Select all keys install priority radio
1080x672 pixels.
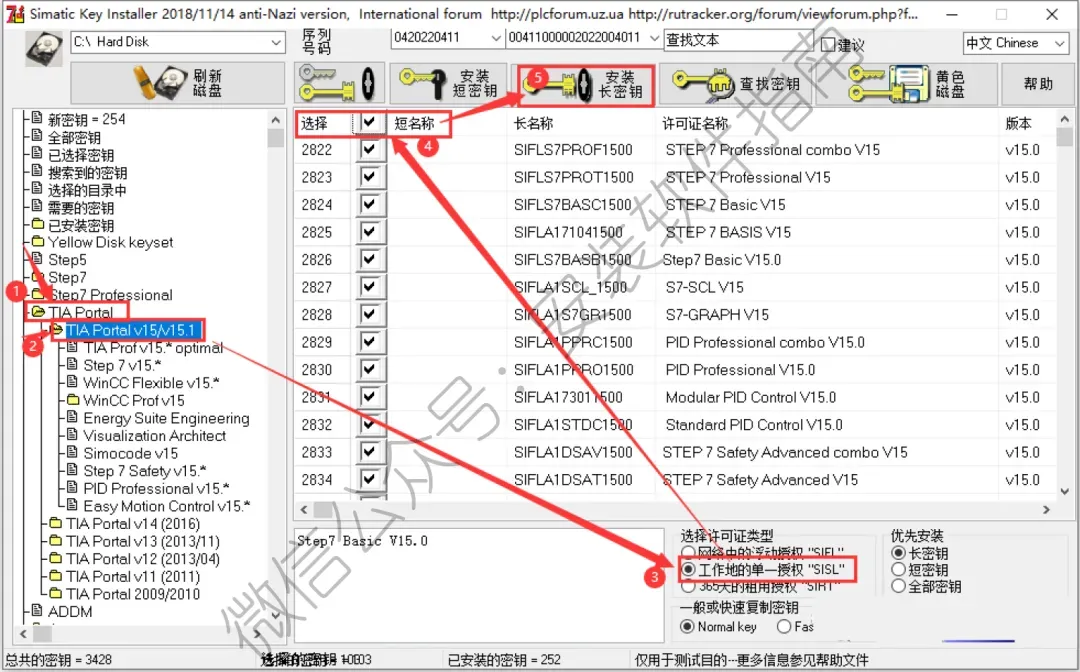click(x=898, y=586)
